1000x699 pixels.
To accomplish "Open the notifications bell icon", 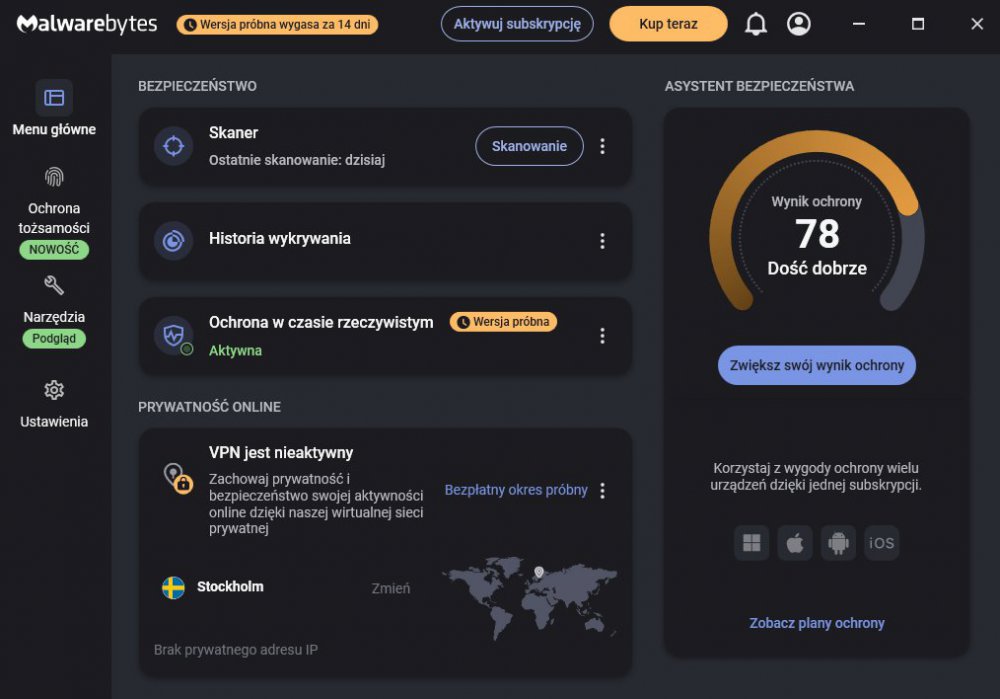I will coord(756,24).
